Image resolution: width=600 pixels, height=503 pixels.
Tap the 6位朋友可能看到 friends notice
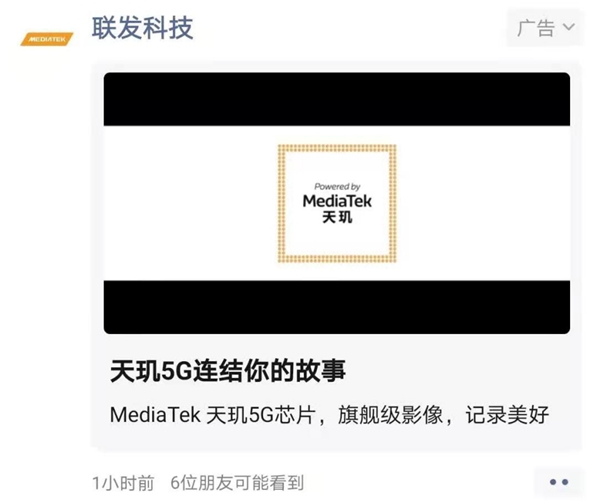(x=237, y=483)
